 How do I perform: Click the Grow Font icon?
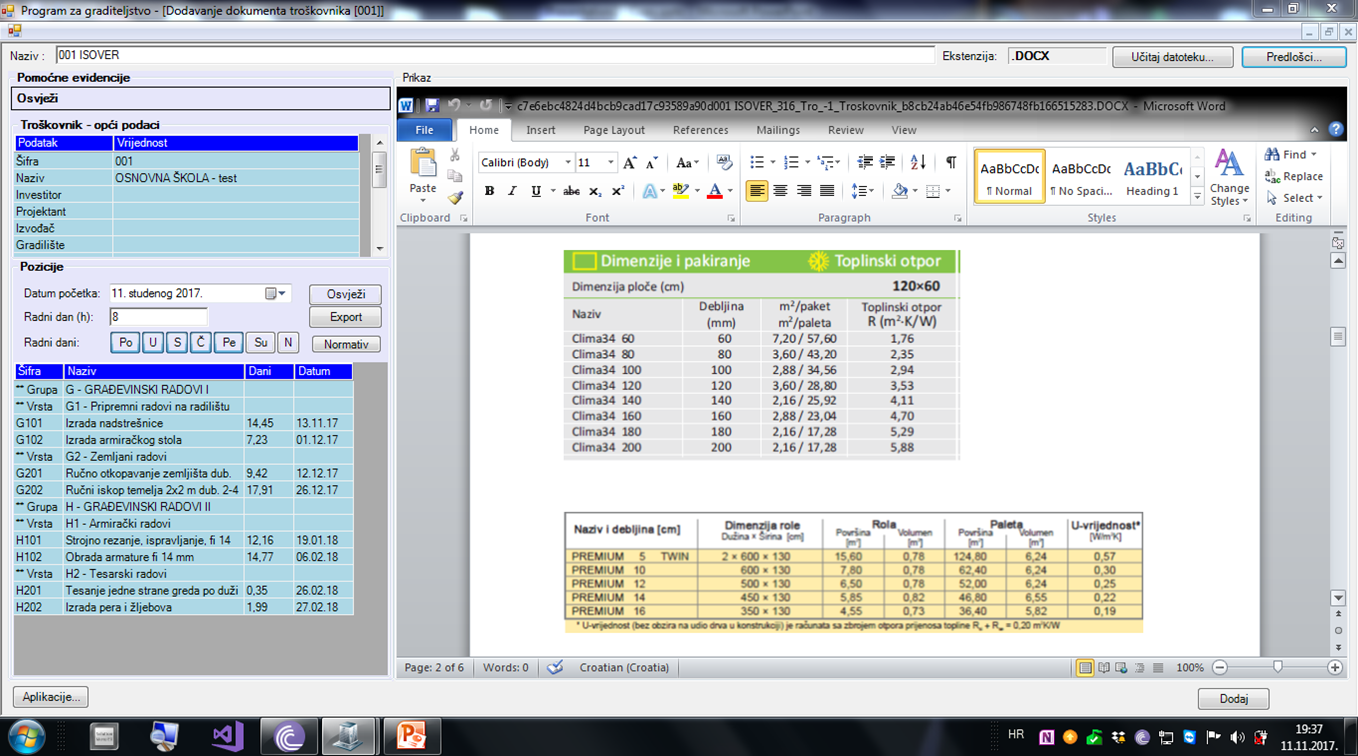(630, 163)
